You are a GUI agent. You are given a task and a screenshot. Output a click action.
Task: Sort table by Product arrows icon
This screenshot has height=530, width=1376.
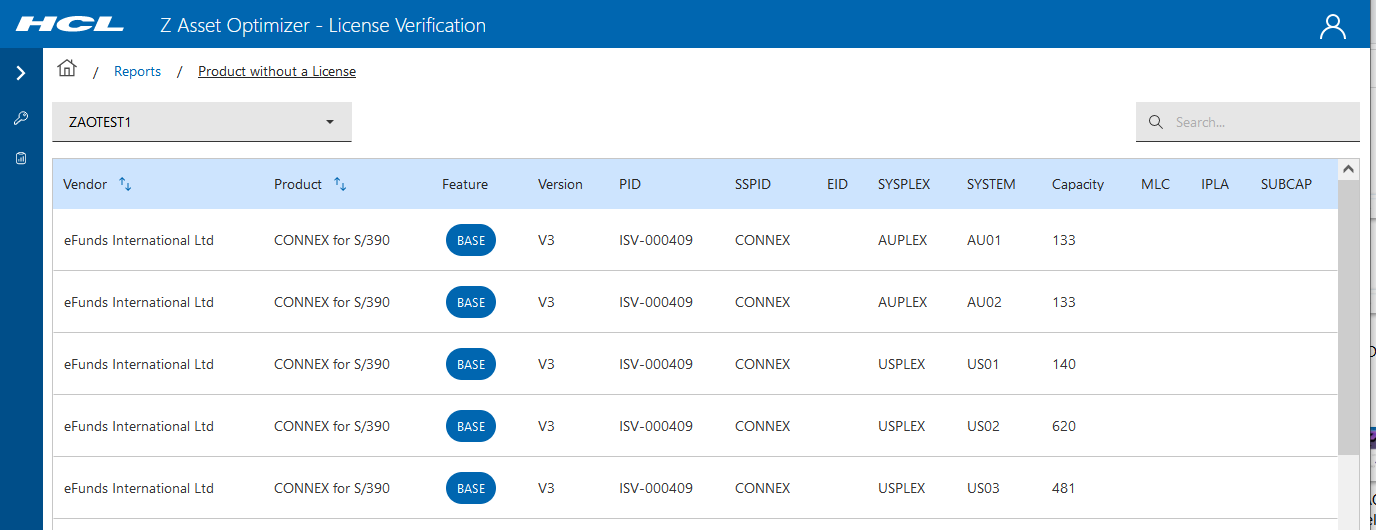340,184
